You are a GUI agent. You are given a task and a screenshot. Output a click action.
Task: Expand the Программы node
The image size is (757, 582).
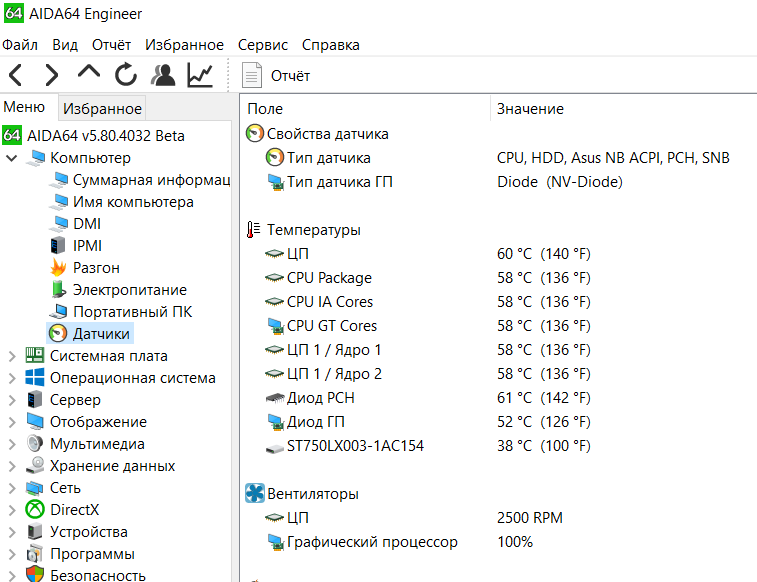(x=12, y=554)
